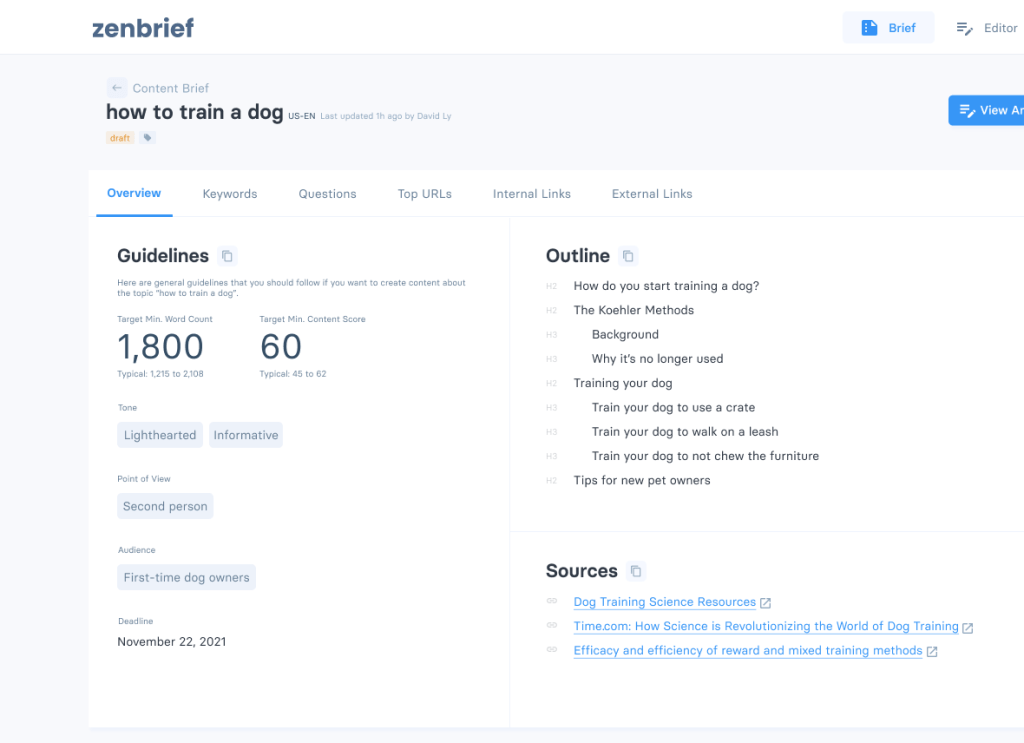Screen dimensions: 1024x743
Task: Click the zenbrief logo
Action: 143,28
